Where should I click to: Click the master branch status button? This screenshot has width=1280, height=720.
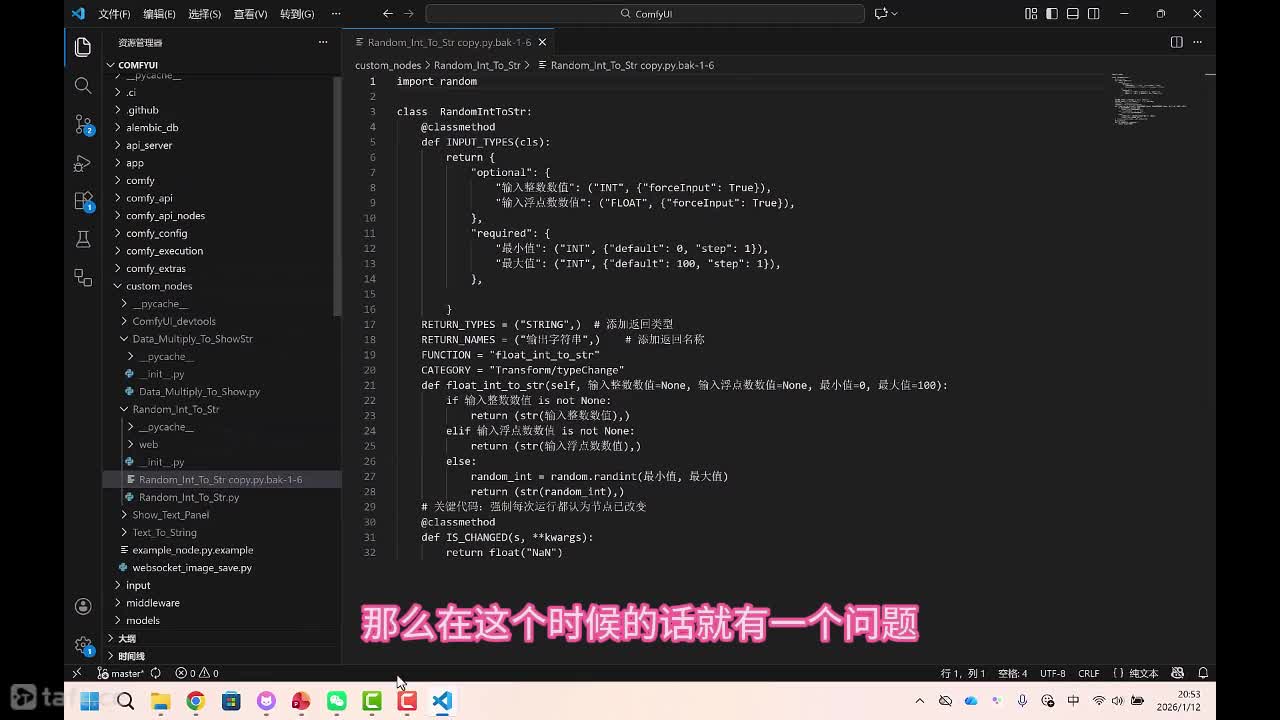coord(121,673)
